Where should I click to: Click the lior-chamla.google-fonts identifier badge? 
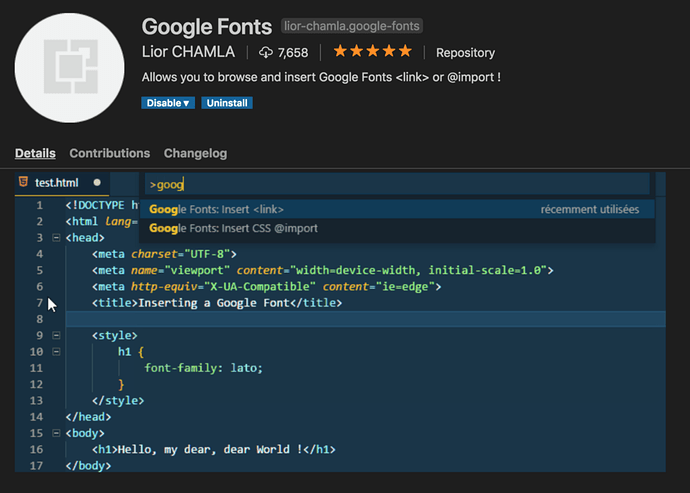coord(352,26)
